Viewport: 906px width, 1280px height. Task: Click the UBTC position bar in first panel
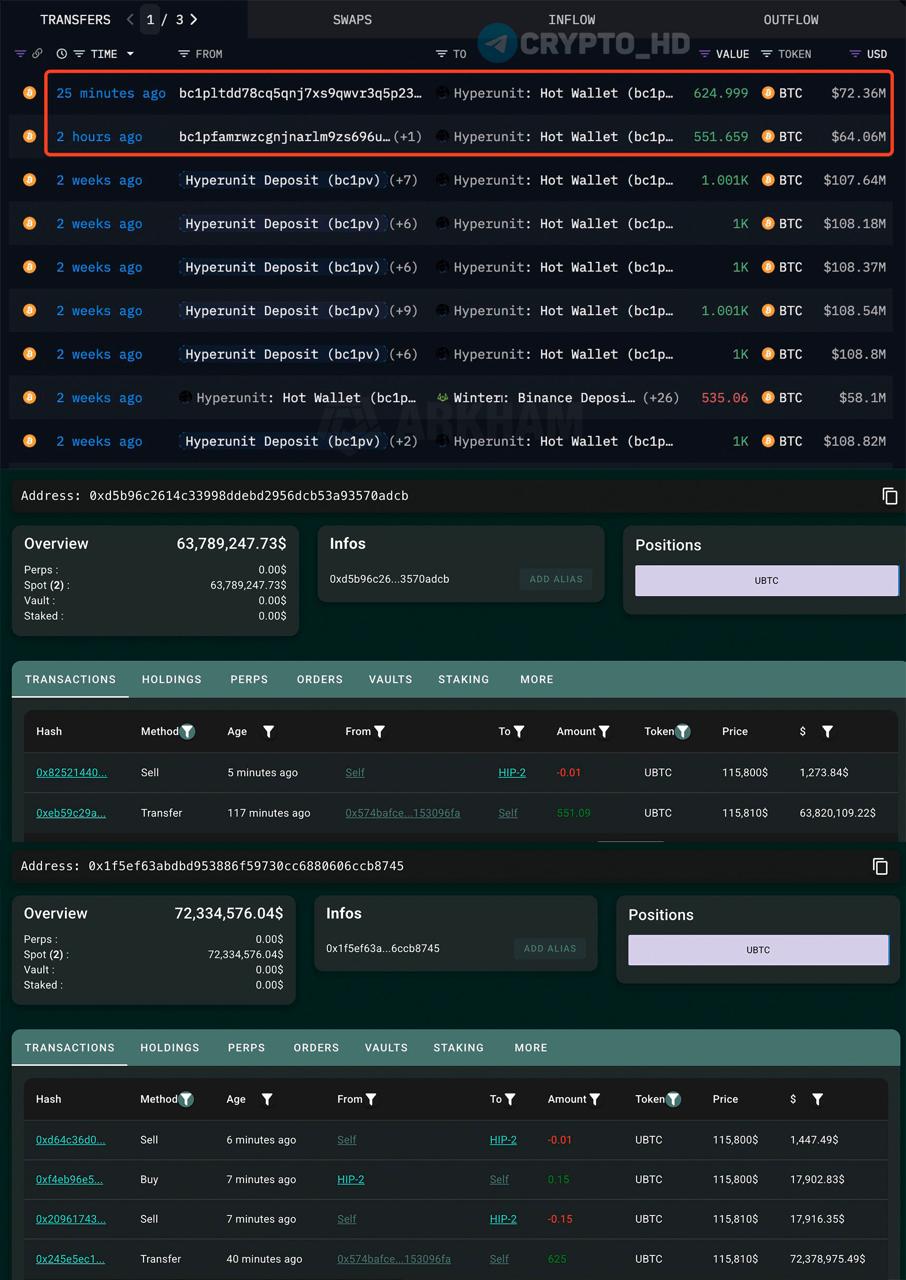click(x=767, y=580)
